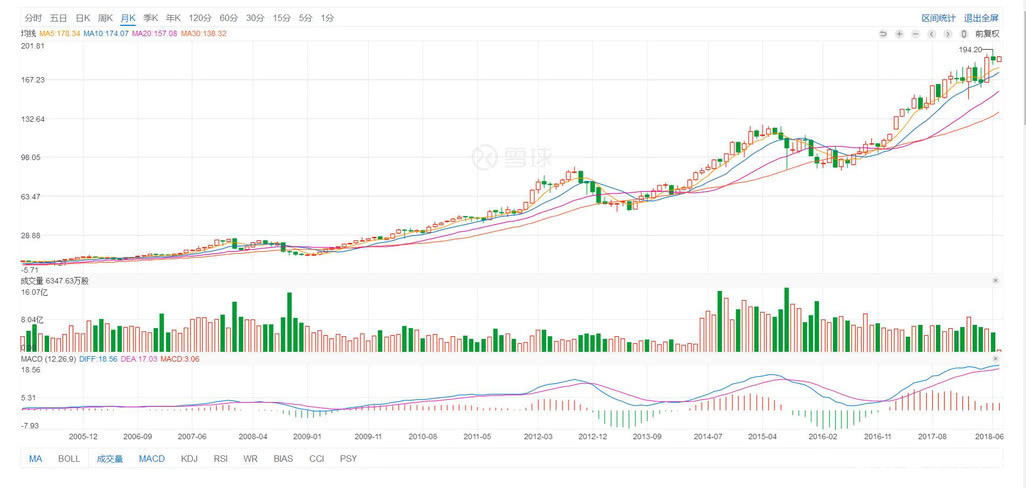Click the 区间统计 range statistics link
1026x488 pixels.
tap(938, 18)
